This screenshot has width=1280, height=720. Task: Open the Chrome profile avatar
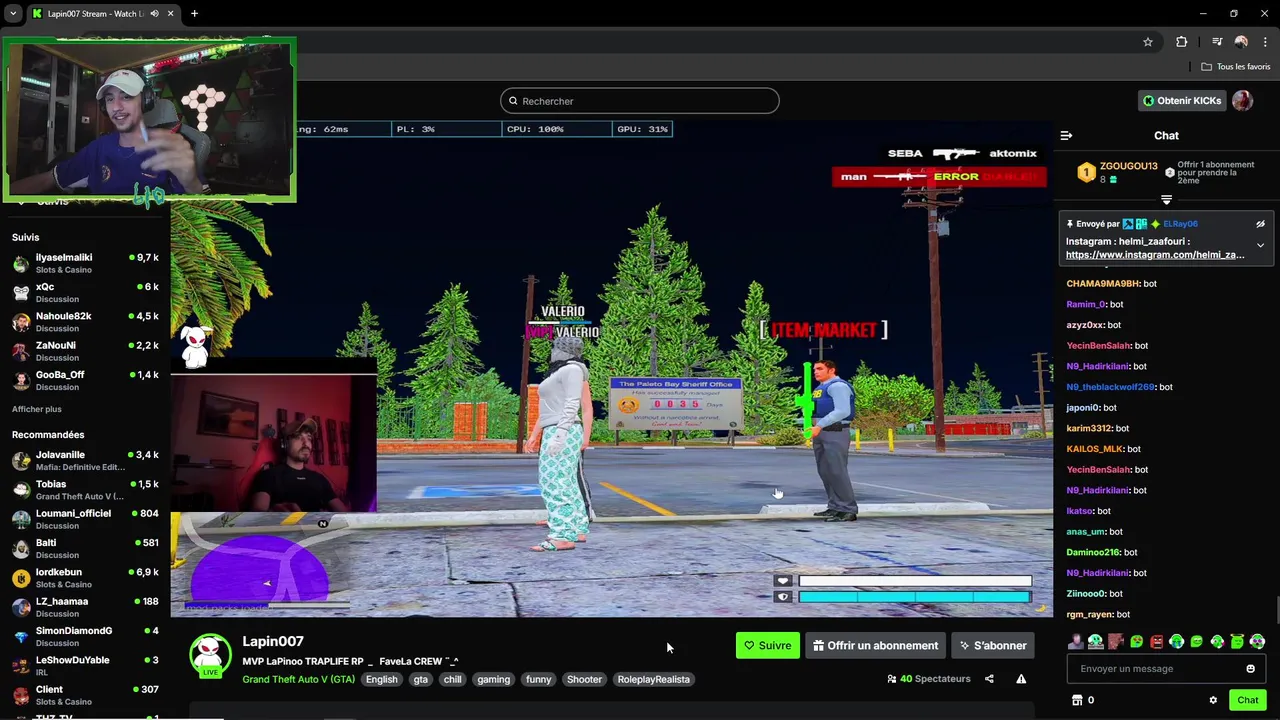point(1241,42)
